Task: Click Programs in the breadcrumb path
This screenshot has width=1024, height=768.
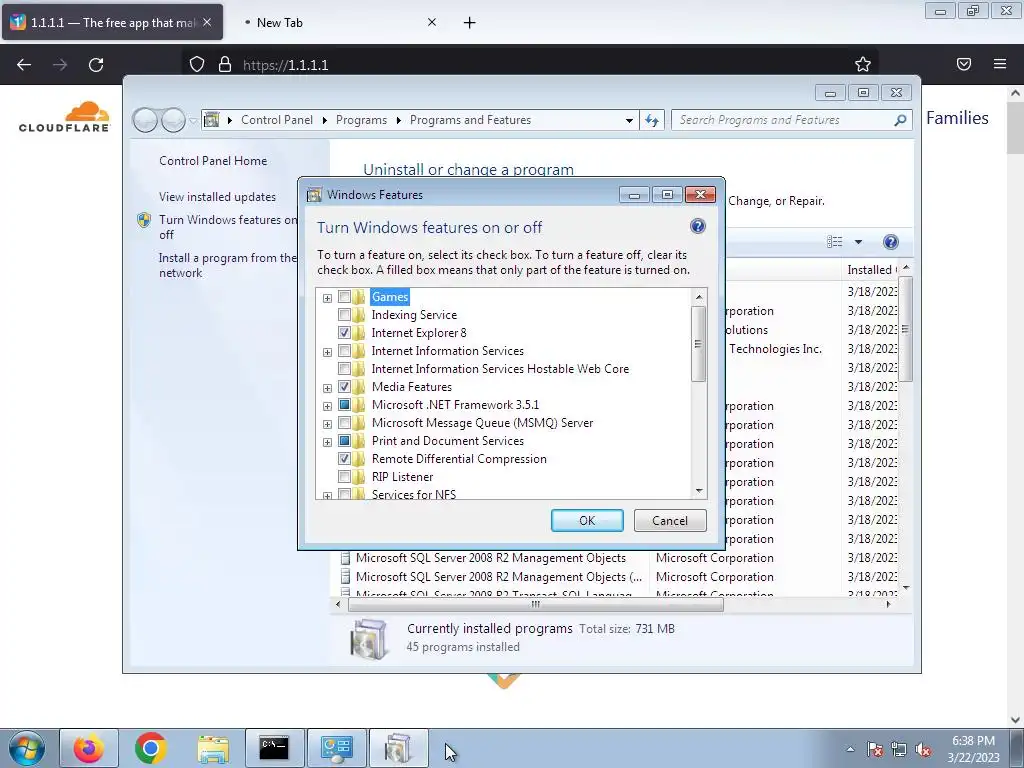Action: (361, 120)
